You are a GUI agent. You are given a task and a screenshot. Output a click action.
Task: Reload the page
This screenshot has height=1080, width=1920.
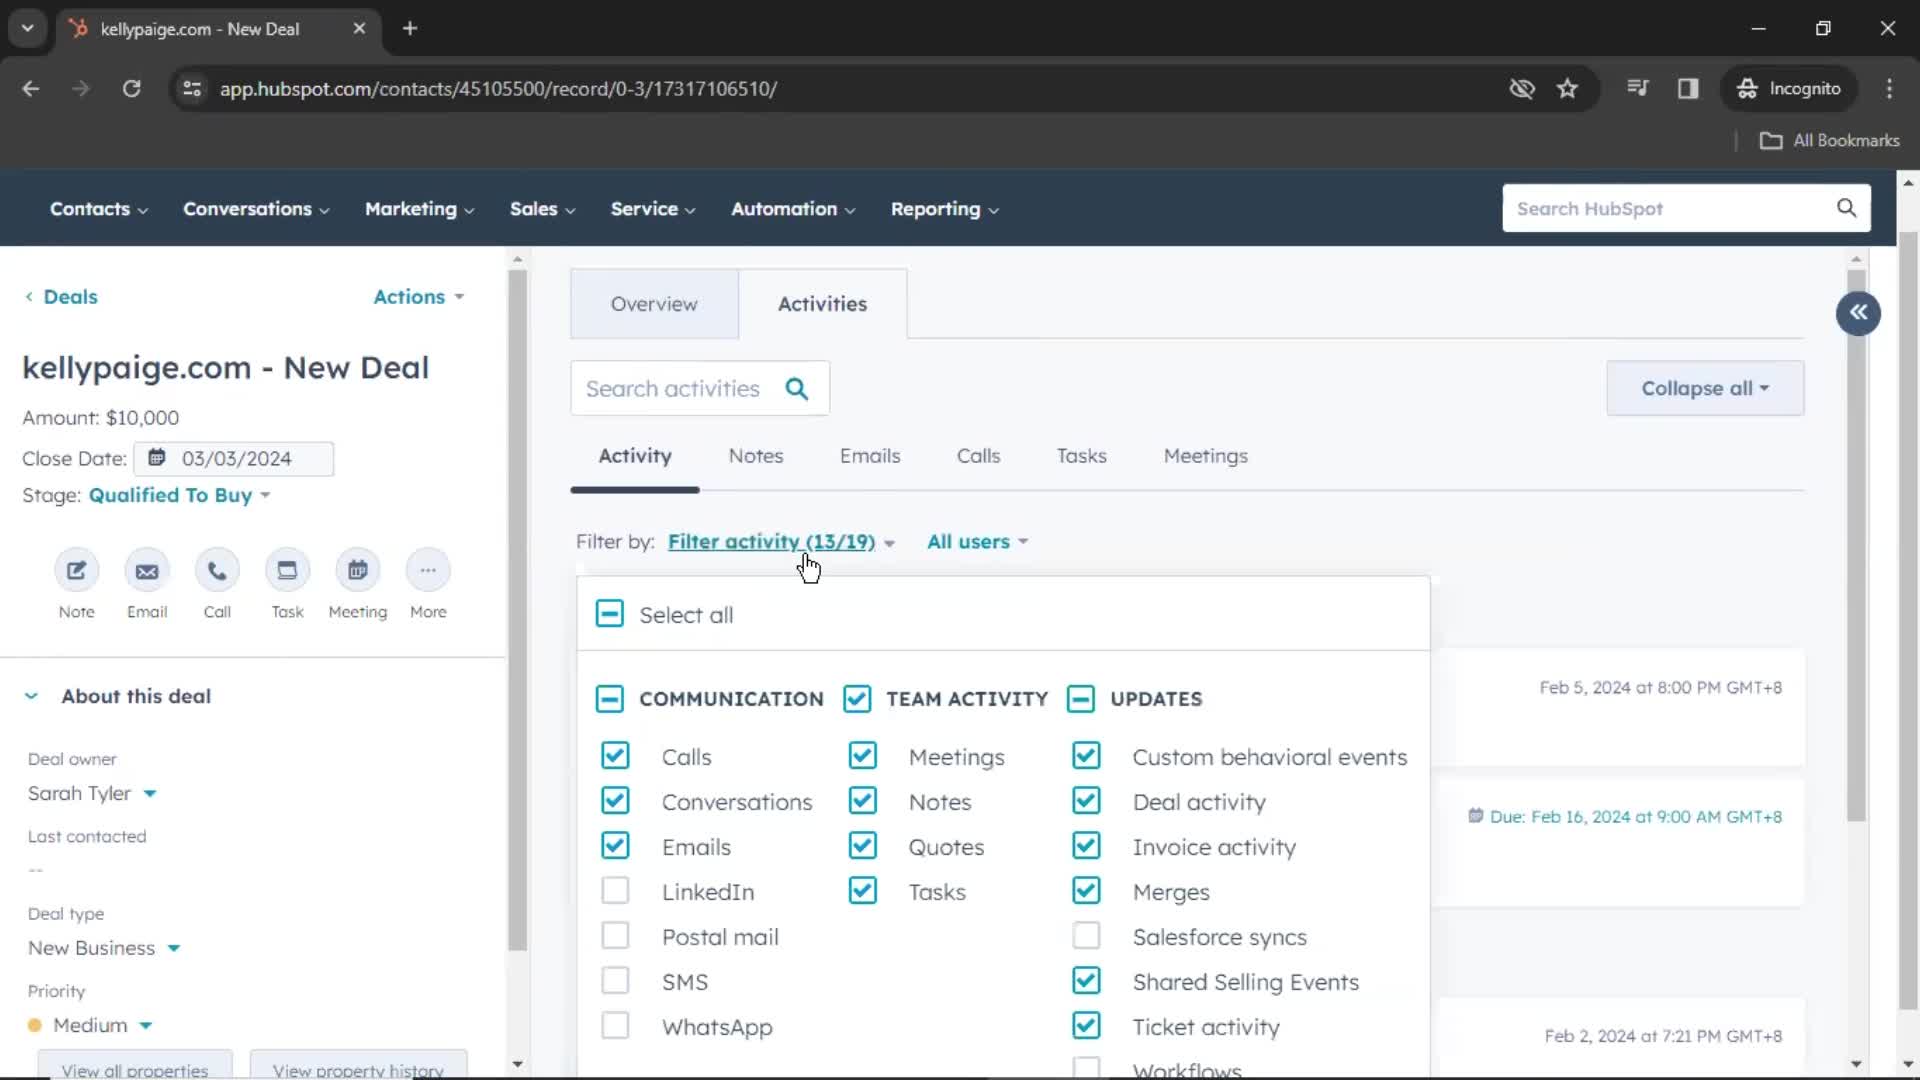pyautogui.click(x=131, y=89)
